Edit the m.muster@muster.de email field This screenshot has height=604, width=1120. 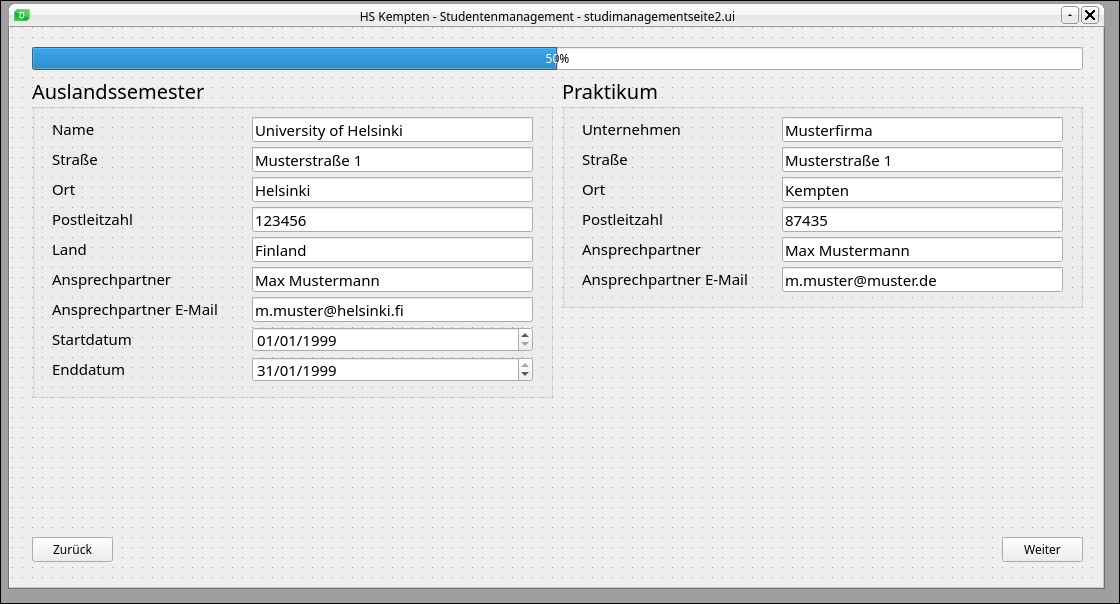(921, 280)
